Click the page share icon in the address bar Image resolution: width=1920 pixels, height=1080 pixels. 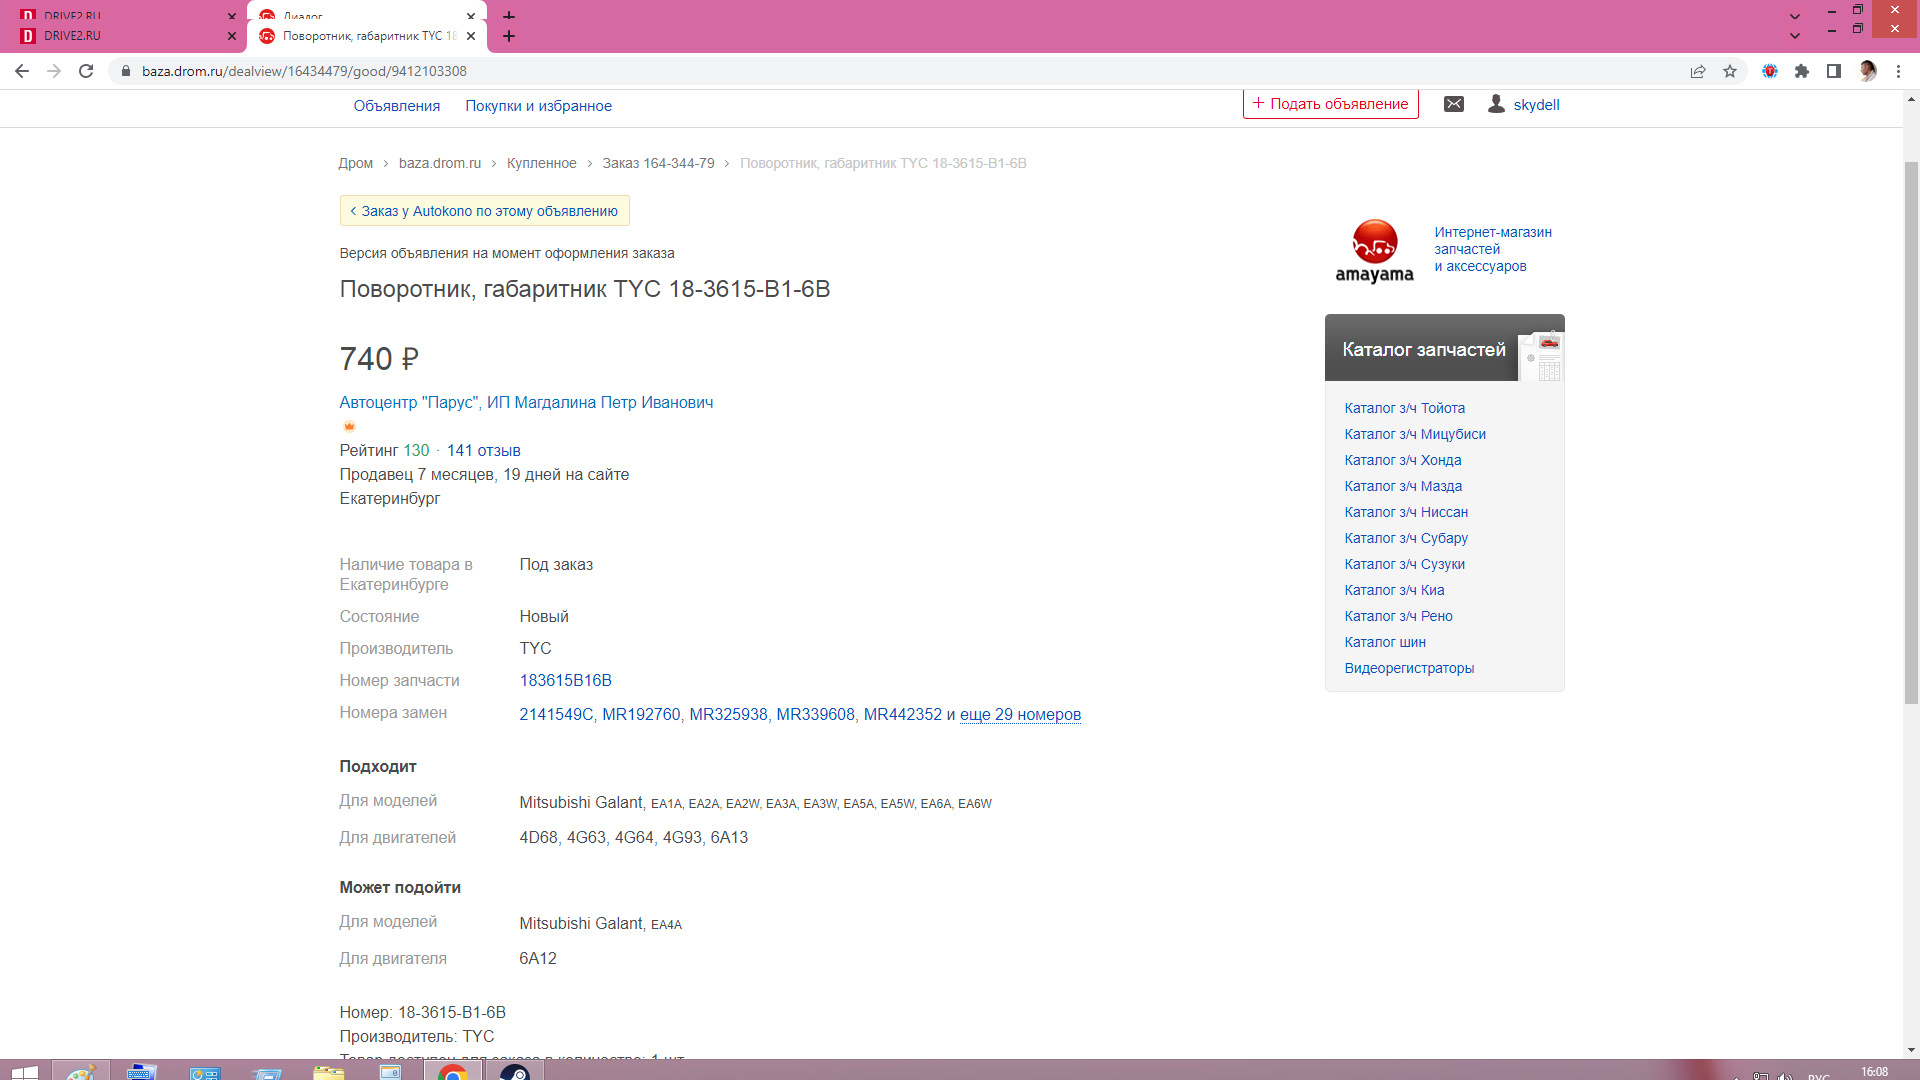1698,71
